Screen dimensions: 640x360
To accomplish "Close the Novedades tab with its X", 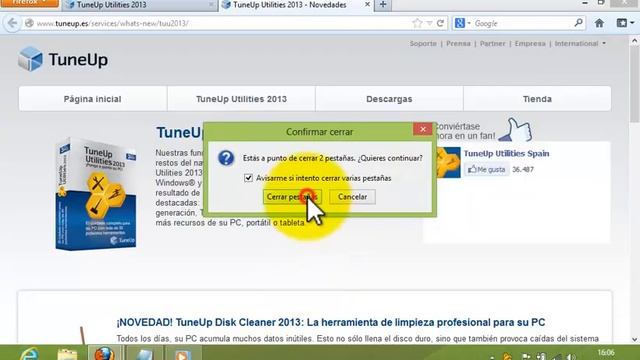I will [367, 4].
